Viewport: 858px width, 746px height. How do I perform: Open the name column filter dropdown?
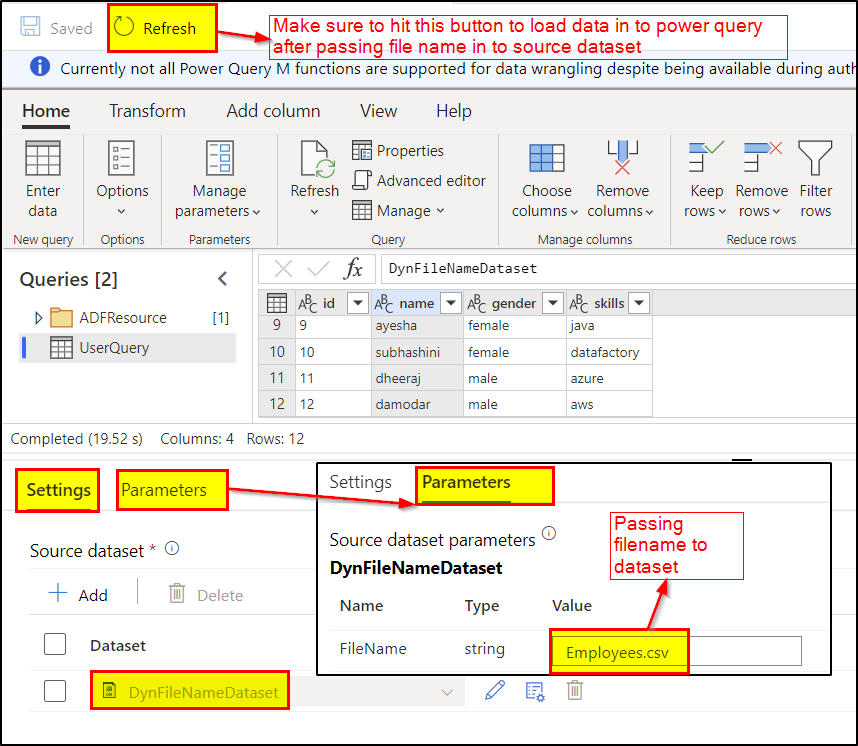coord(450,303)
